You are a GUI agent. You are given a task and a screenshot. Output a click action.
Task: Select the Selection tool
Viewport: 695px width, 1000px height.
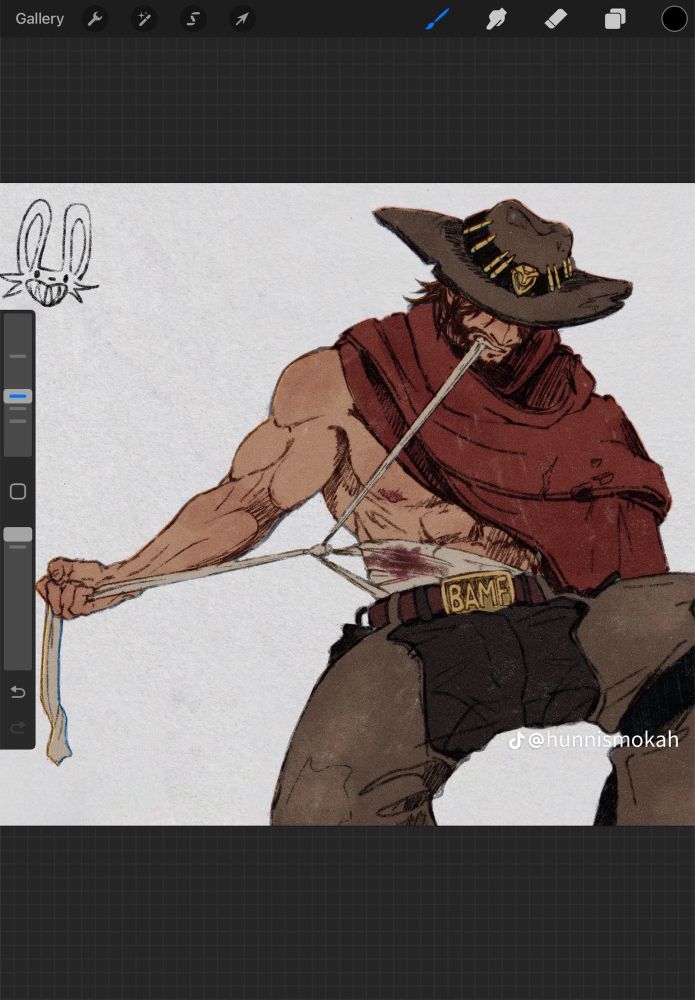193,19
